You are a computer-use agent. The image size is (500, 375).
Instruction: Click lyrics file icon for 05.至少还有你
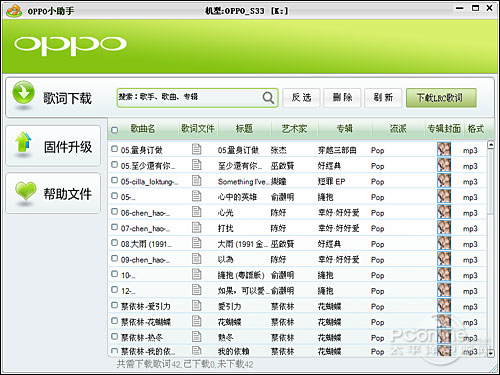(197, 165)
